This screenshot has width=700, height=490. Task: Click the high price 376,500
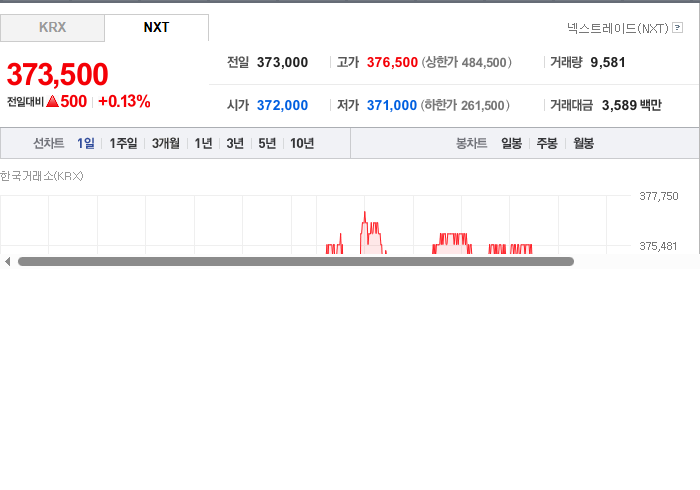[392, 62]
